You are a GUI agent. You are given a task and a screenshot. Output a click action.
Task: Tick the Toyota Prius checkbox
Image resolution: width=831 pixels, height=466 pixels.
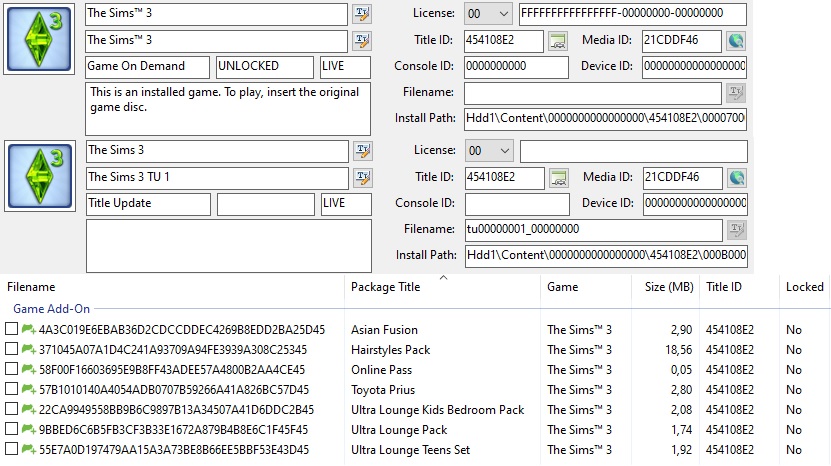12,389
